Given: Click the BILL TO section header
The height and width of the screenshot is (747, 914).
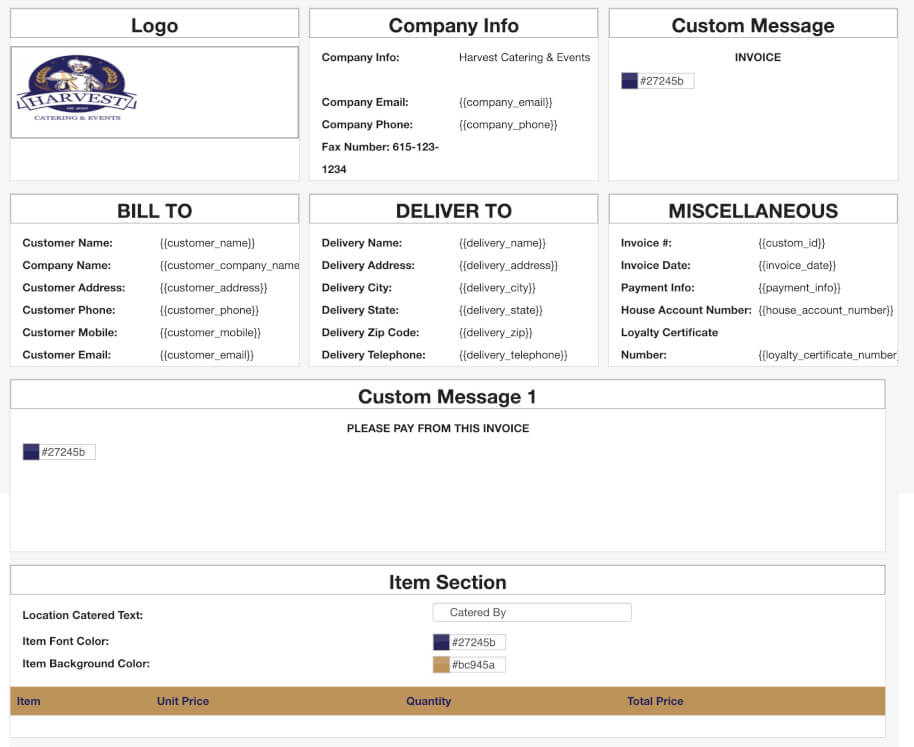Looking at the screenshot, I should tap(154, 210).
